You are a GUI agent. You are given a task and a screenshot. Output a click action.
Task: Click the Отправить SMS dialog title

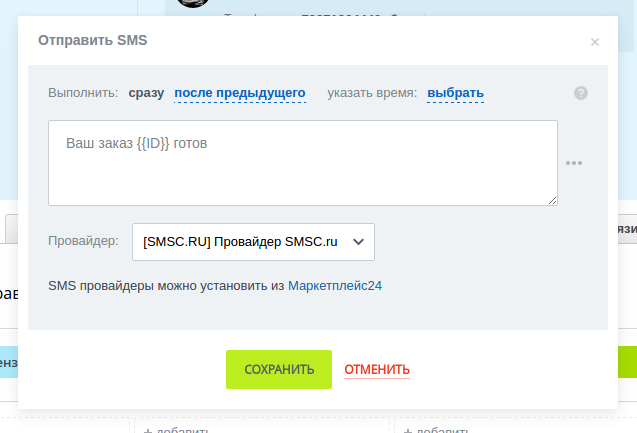point(92,41)
